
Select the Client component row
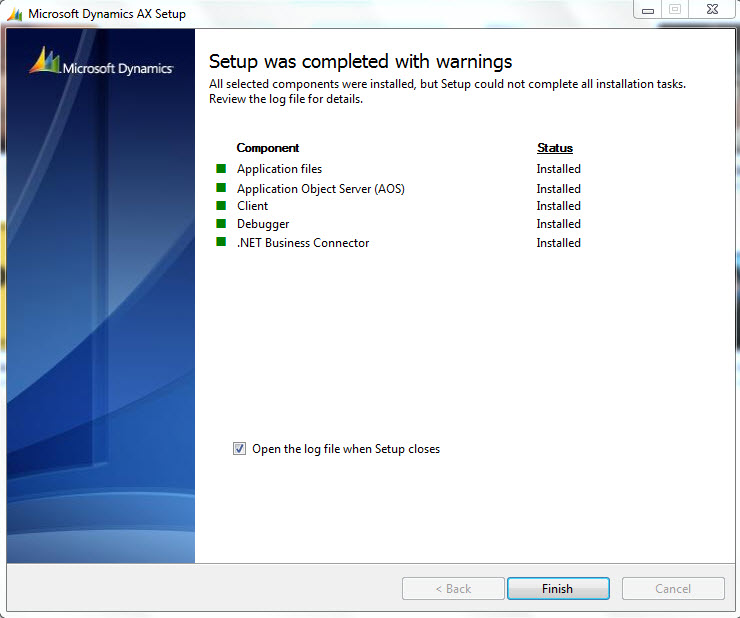(x=398, y=206)
